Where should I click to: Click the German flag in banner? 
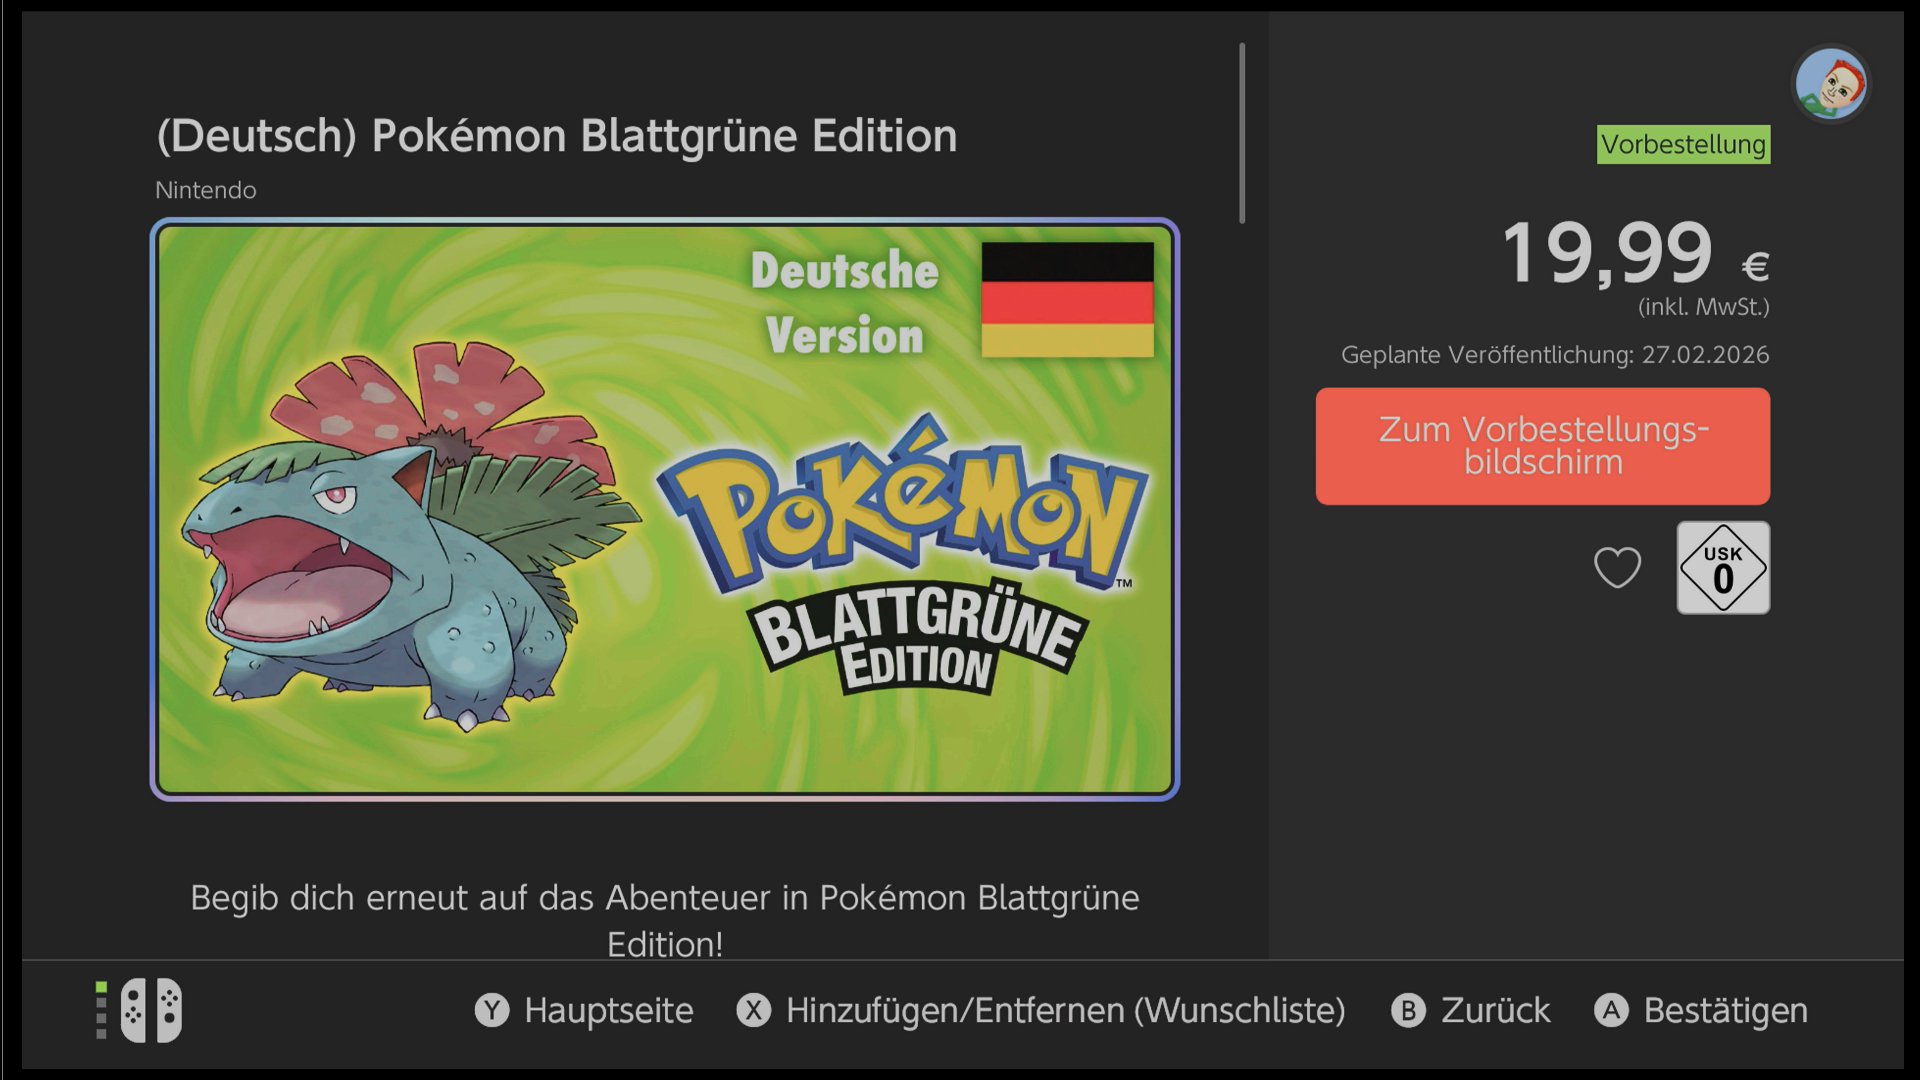[1067, 299]
